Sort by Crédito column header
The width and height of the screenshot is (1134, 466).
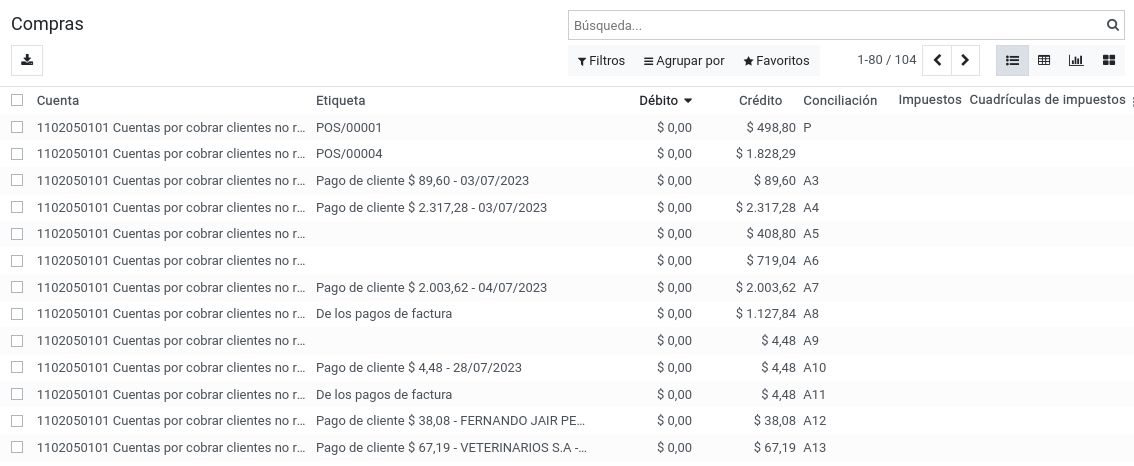760,101
